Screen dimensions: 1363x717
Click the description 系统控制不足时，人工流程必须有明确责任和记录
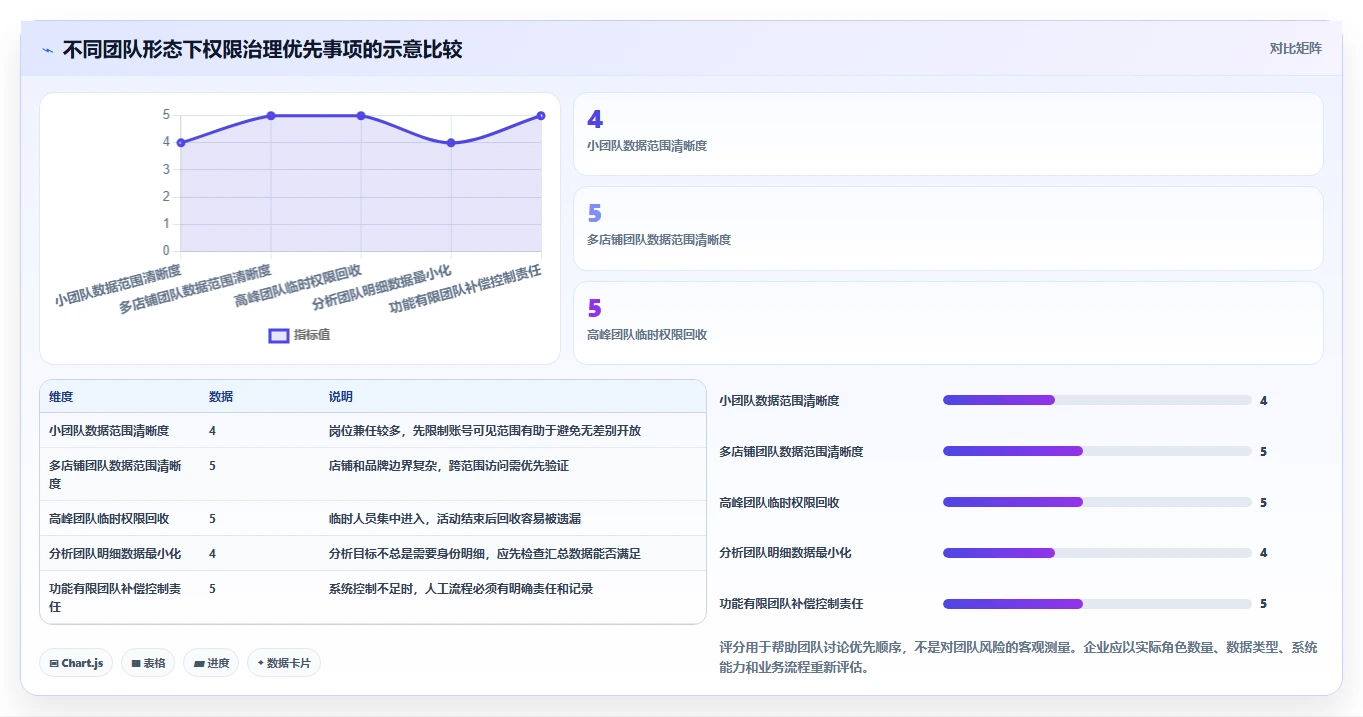[x=461, y=589]
